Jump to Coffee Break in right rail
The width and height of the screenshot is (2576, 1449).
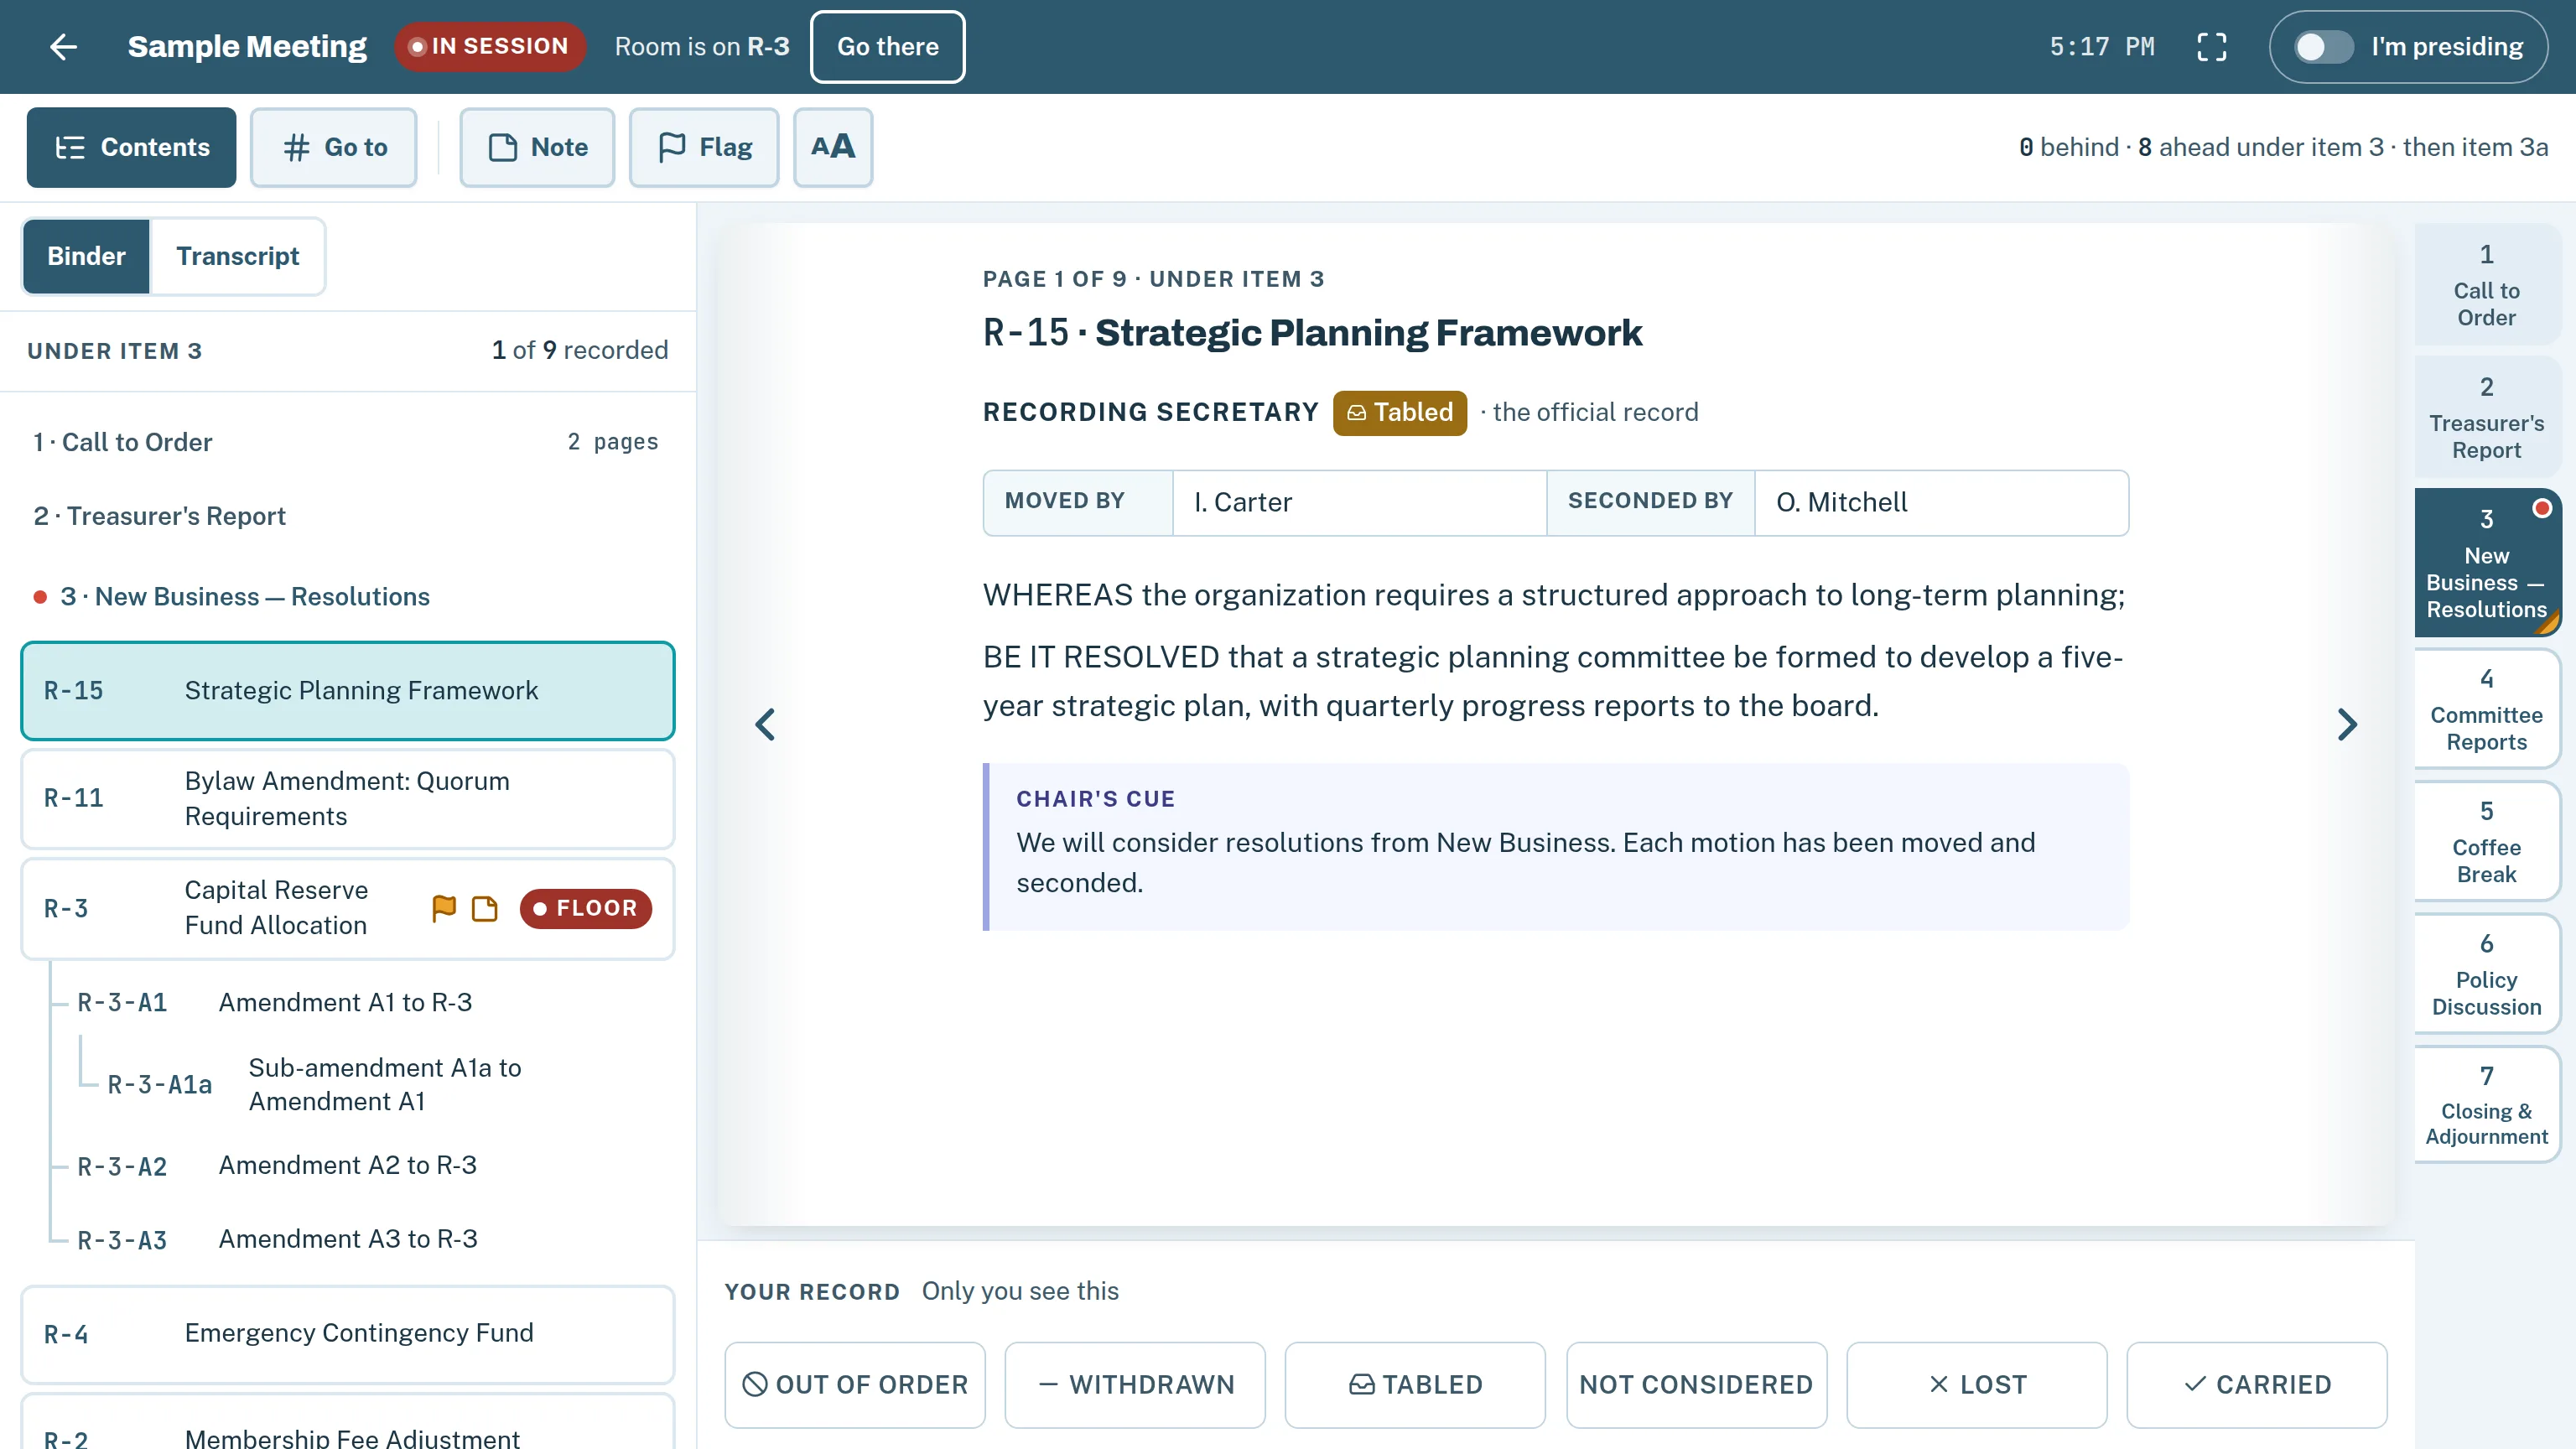[2486, 842]
